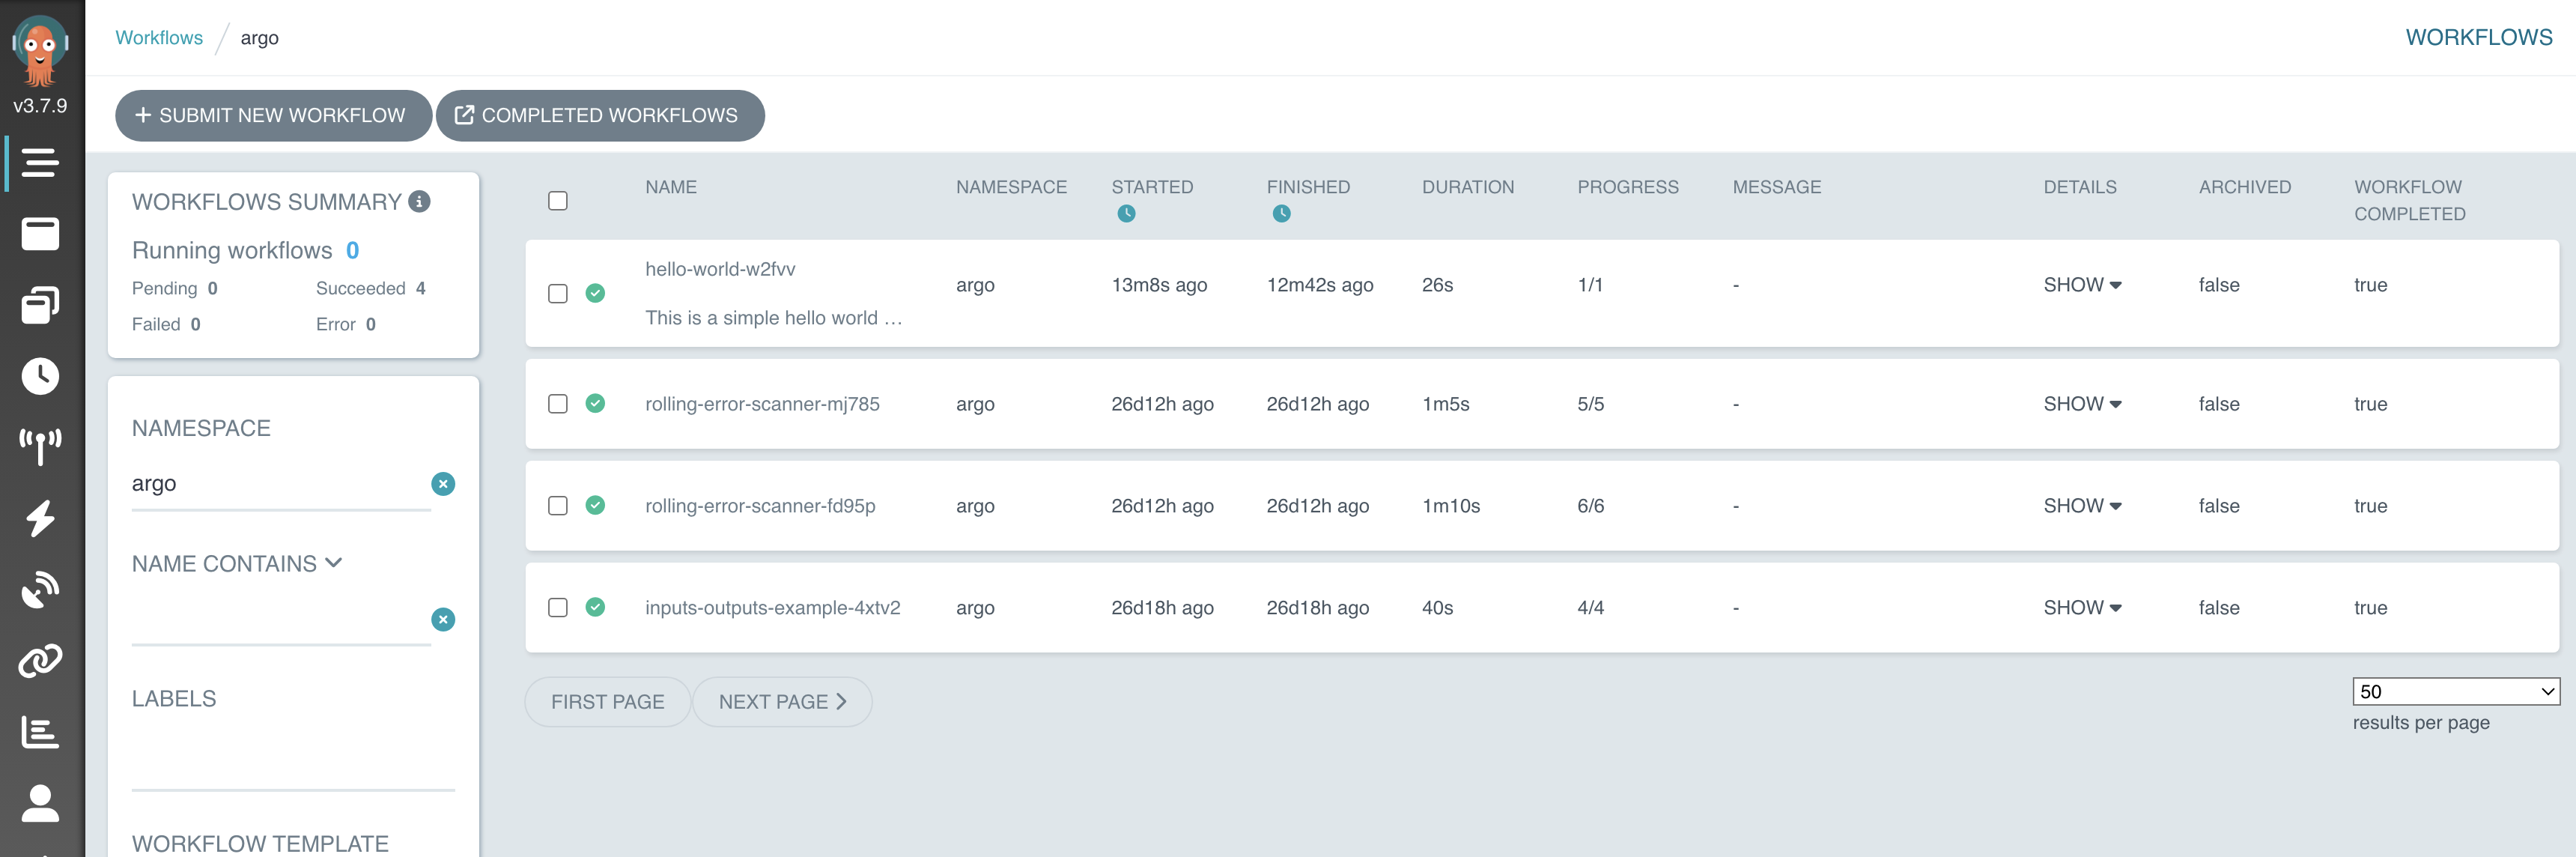Viewport: 2576px width, 857px height.
Task: Open Event Flow antenna icon
Action: tap(40, 446)
